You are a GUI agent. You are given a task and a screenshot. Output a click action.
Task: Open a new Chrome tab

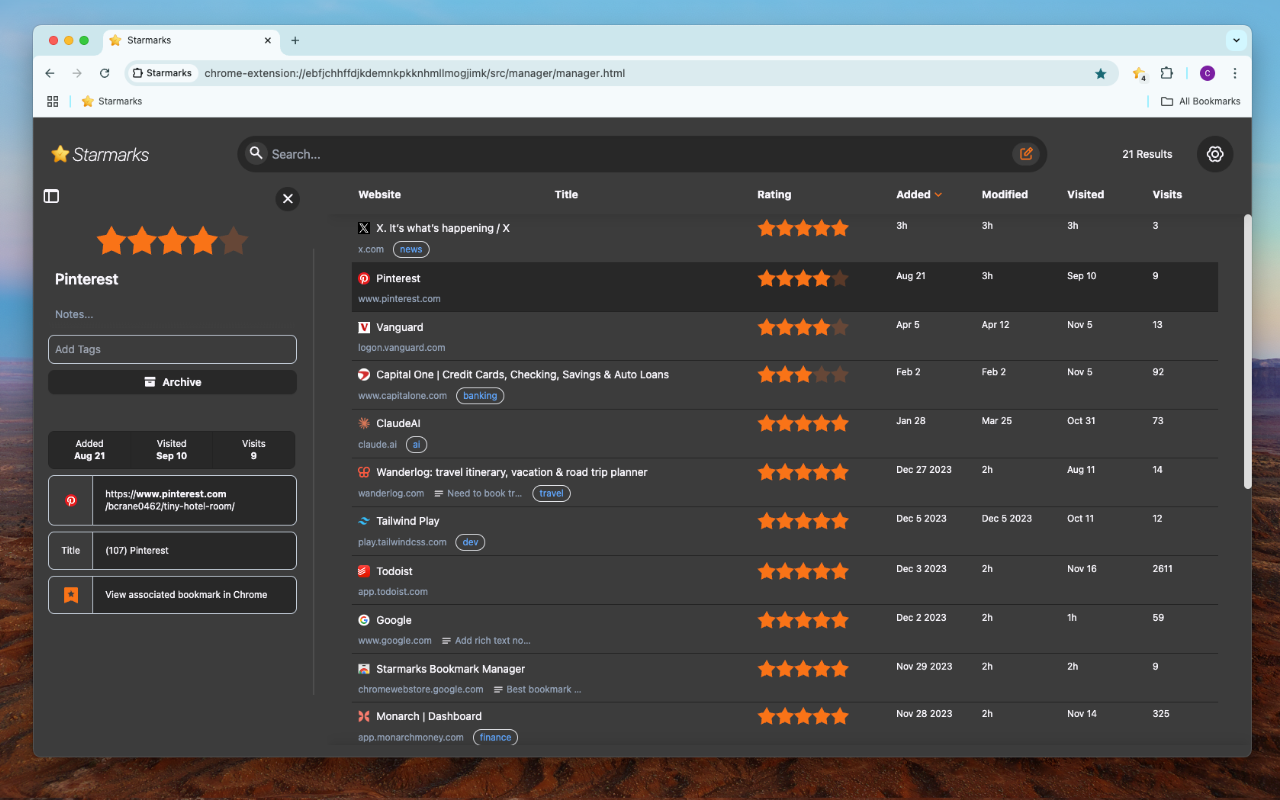point(295,41)
